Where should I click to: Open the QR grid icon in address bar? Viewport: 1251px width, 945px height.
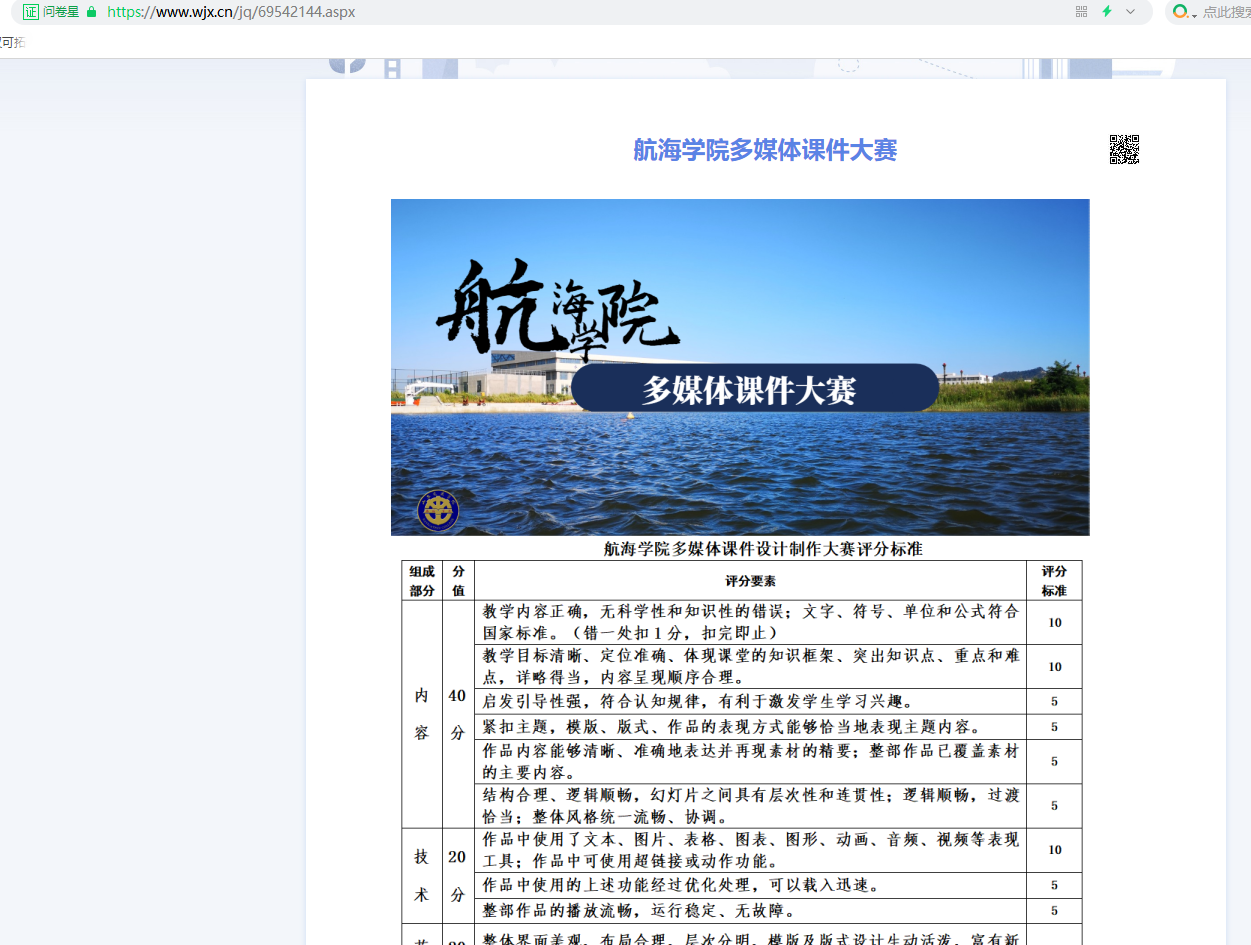pyautogui.click(x=1081, y=12)
